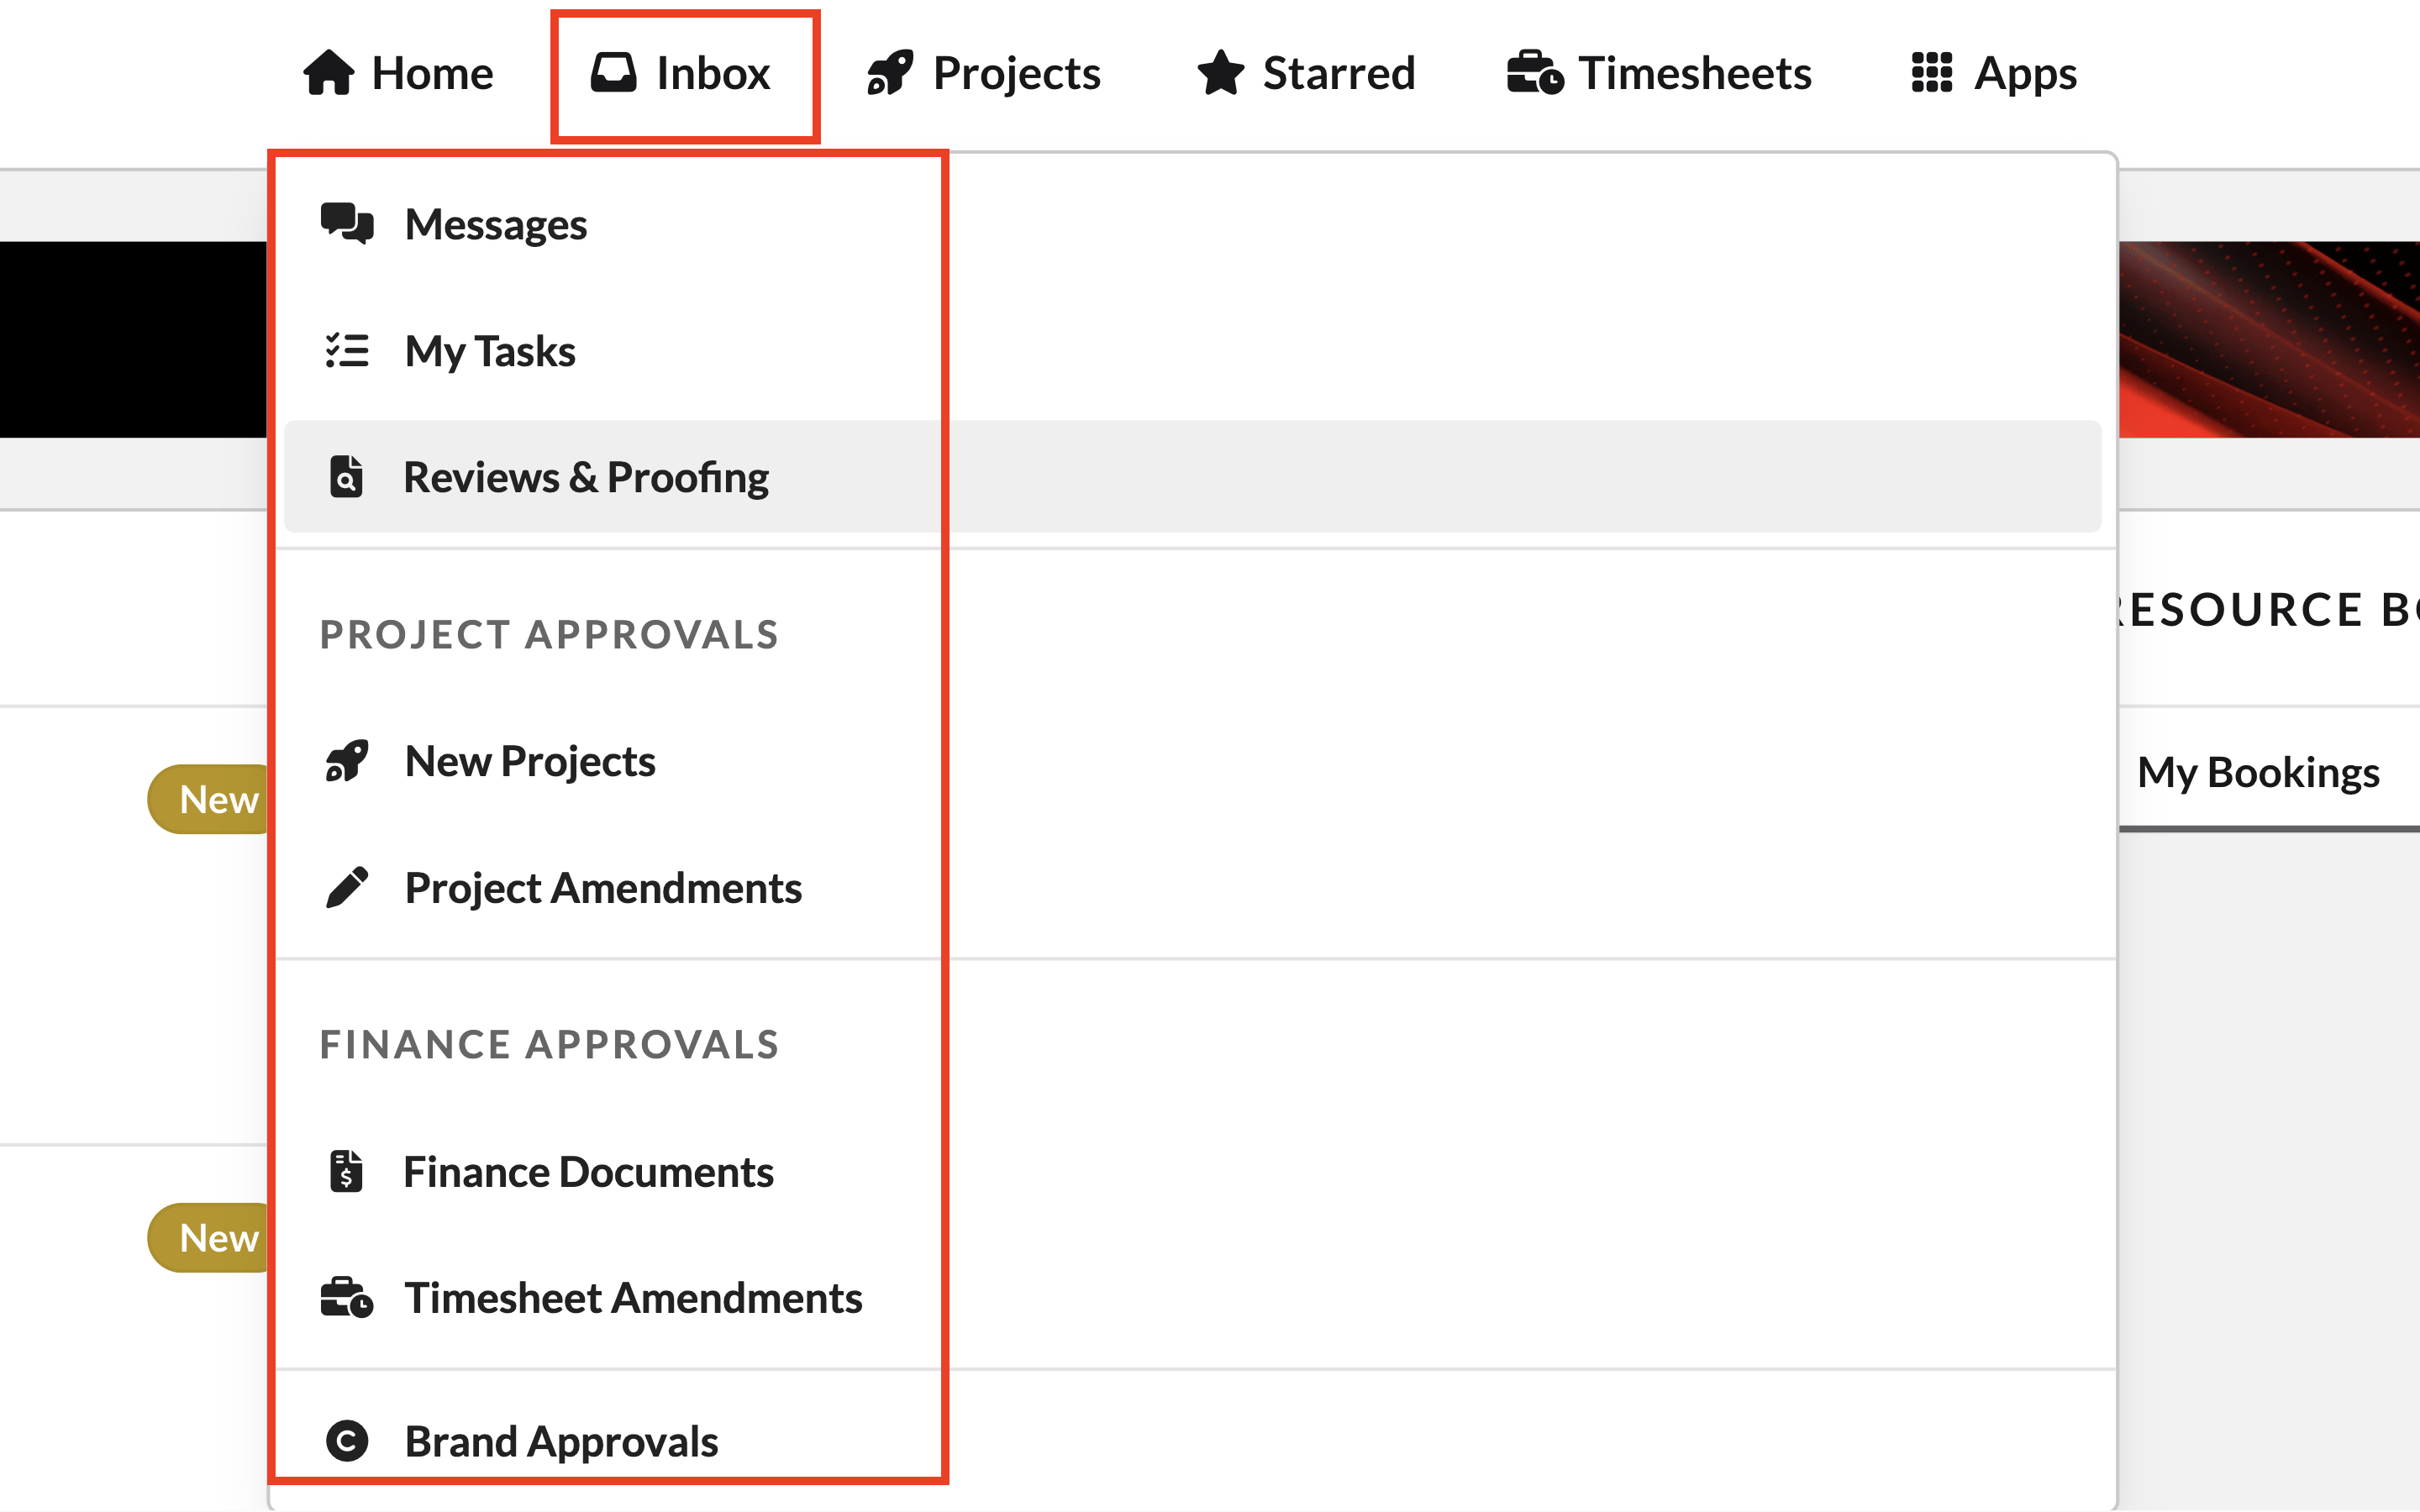This screenshot has width=2420, height=1512.
Task: Open Project Amendments entry
Action: point(602,888)
